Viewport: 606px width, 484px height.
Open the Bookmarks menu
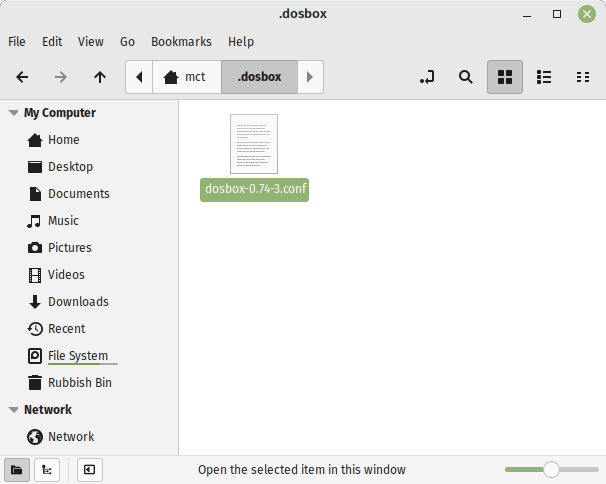(181, 41)
